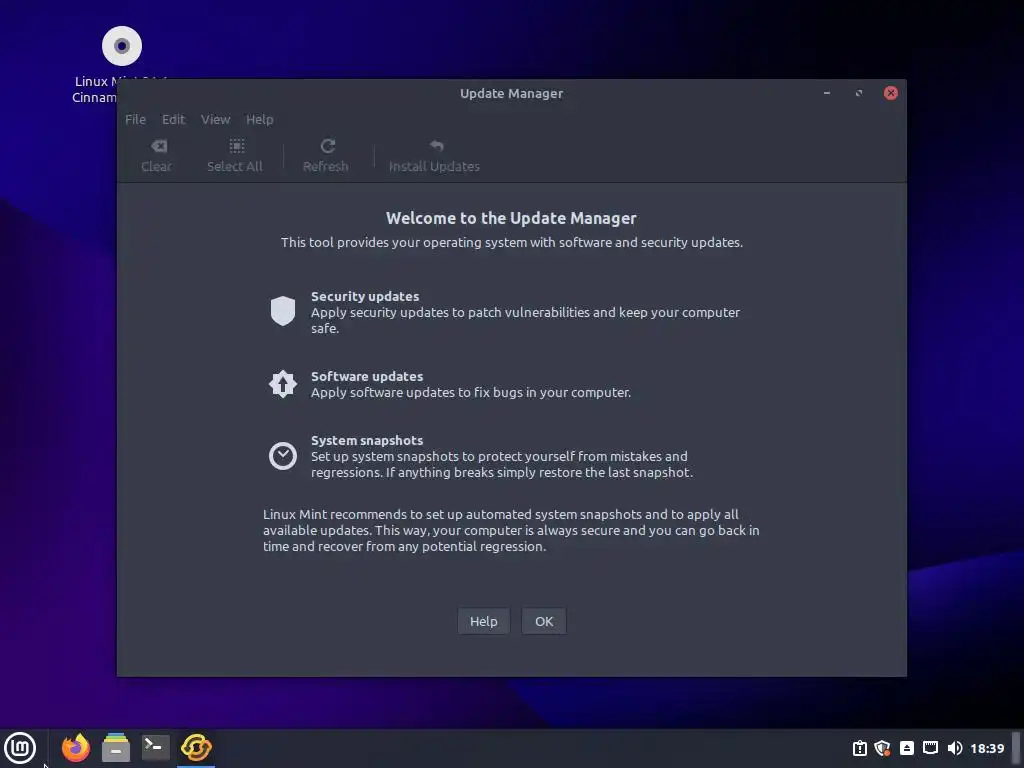Open the Terminal from the panel
Screen dimensions: 1024x768
(x=156, y=748)
